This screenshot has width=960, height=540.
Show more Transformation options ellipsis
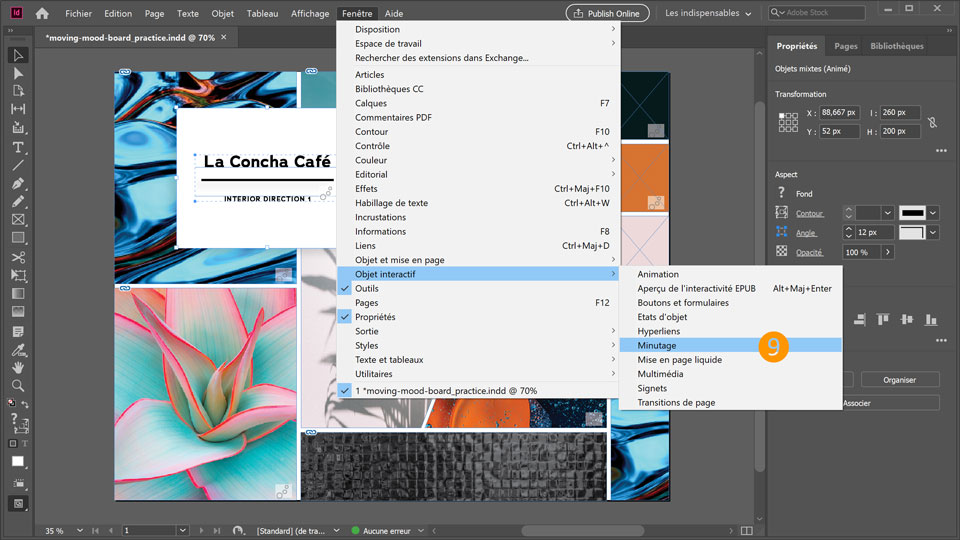(x=941, y=151)
